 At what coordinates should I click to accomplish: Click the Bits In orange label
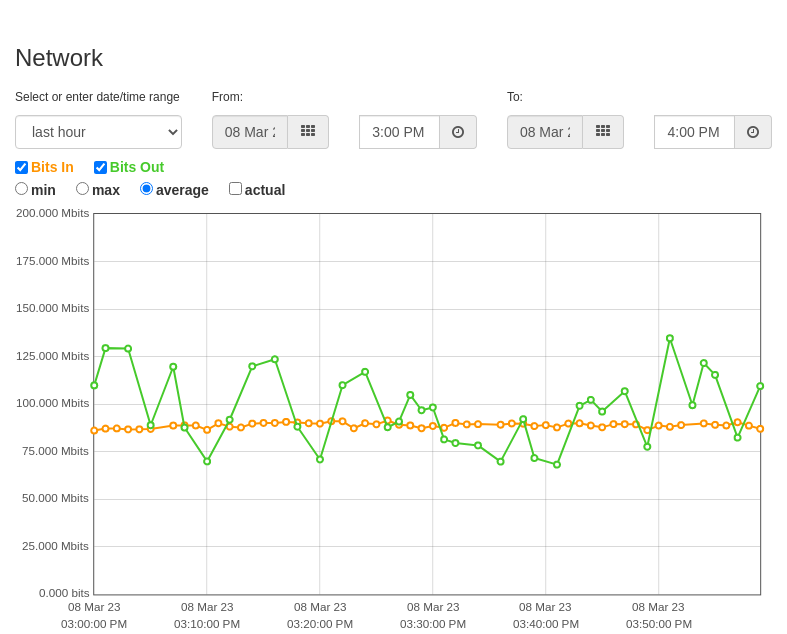click(x=52, y=167)
